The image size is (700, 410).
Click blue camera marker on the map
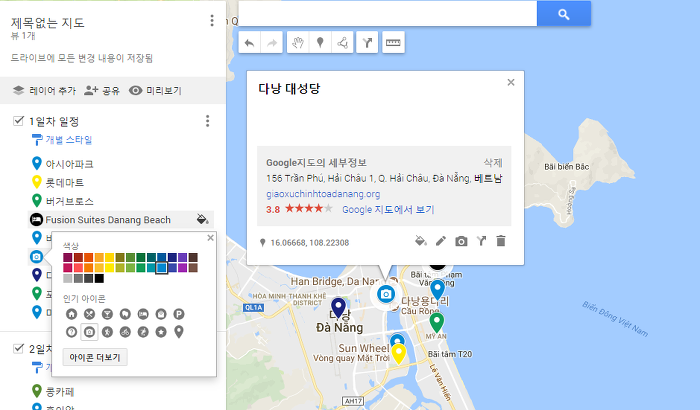(x=385, y=294)
